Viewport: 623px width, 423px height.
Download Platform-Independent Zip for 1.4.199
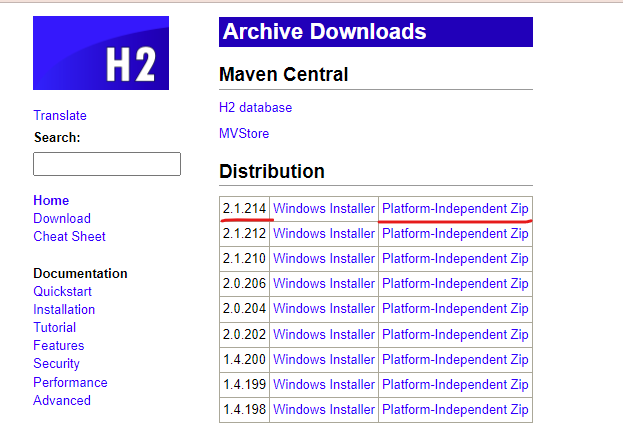pos(455,384)
